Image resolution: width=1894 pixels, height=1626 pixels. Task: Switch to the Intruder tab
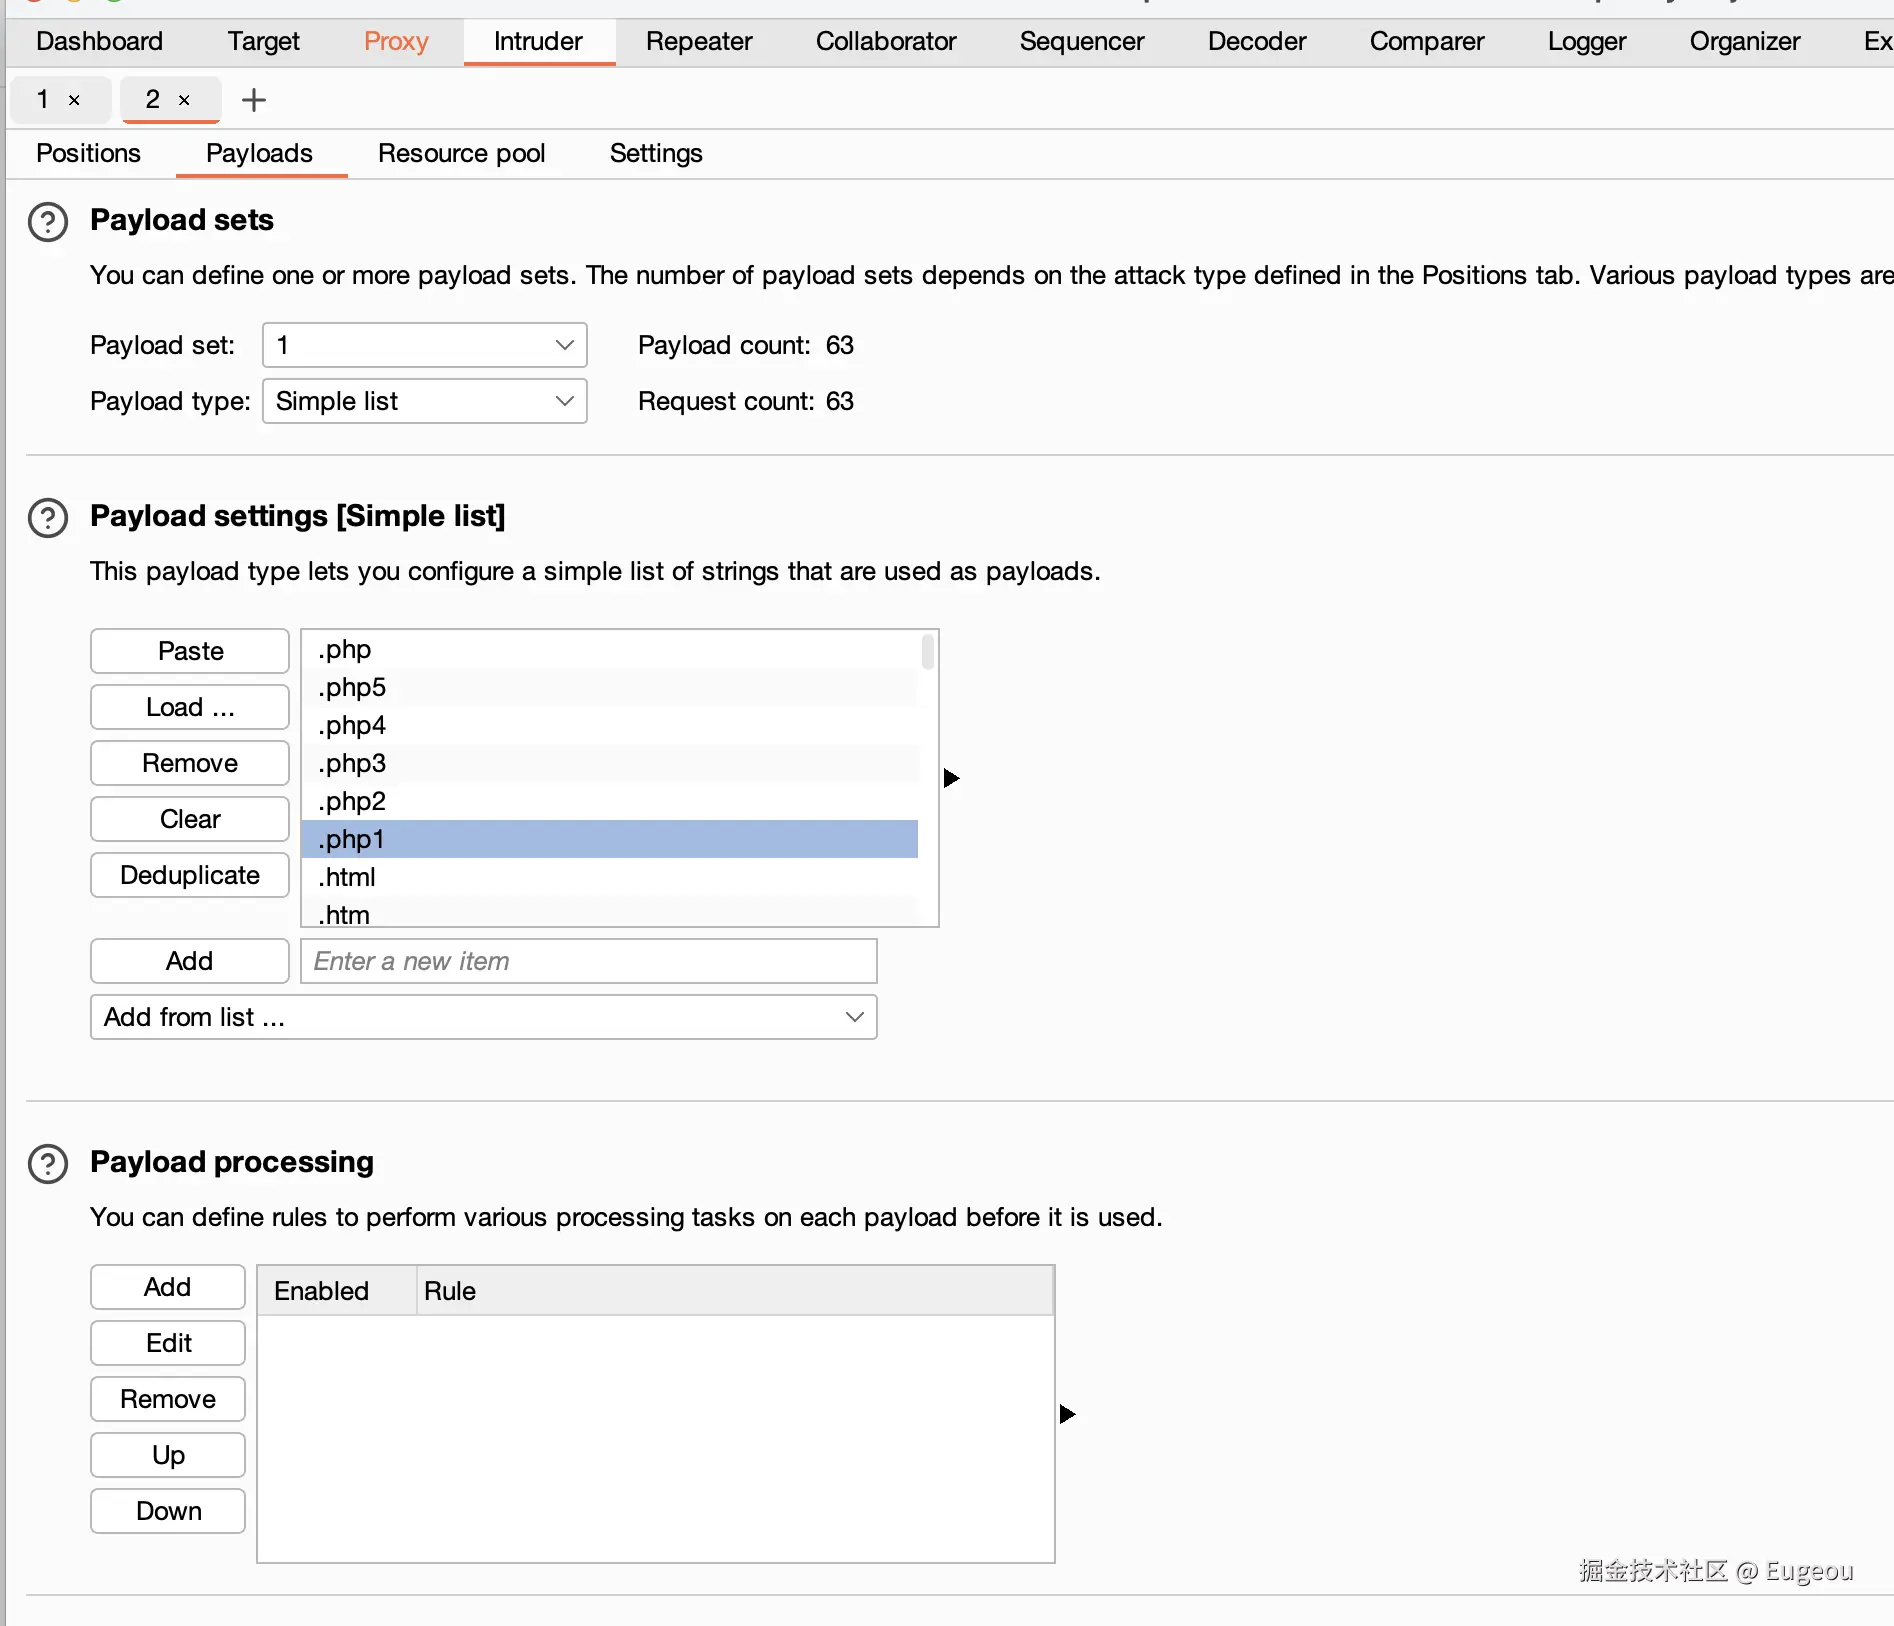point(538,41)
